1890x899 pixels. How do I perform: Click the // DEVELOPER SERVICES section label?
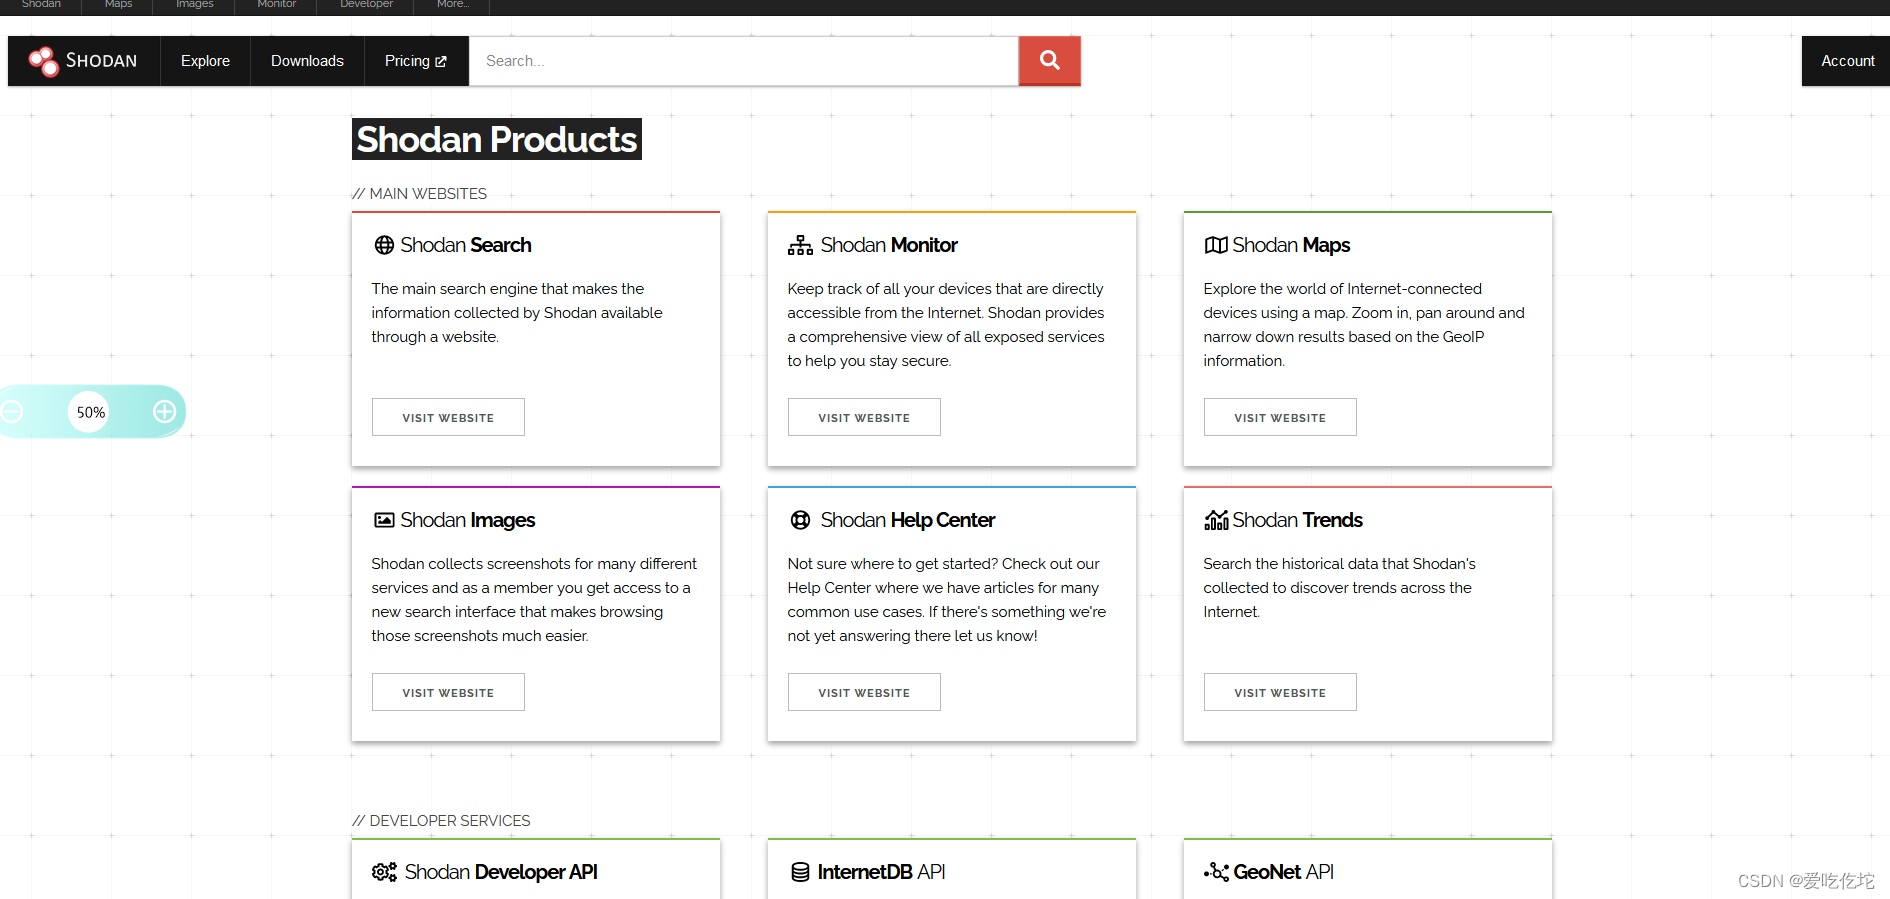coord(441,821)
